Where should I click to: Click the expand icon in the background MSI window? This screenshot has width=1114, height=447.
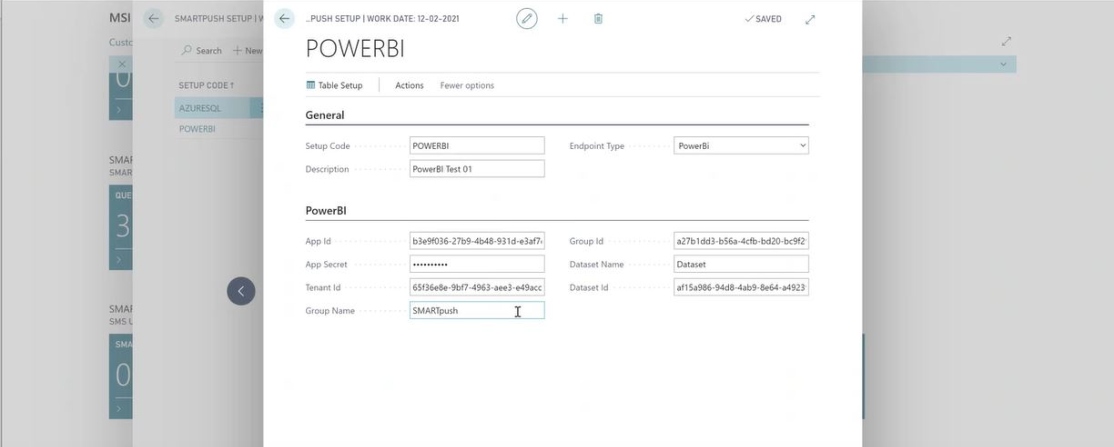(1006, 42)
